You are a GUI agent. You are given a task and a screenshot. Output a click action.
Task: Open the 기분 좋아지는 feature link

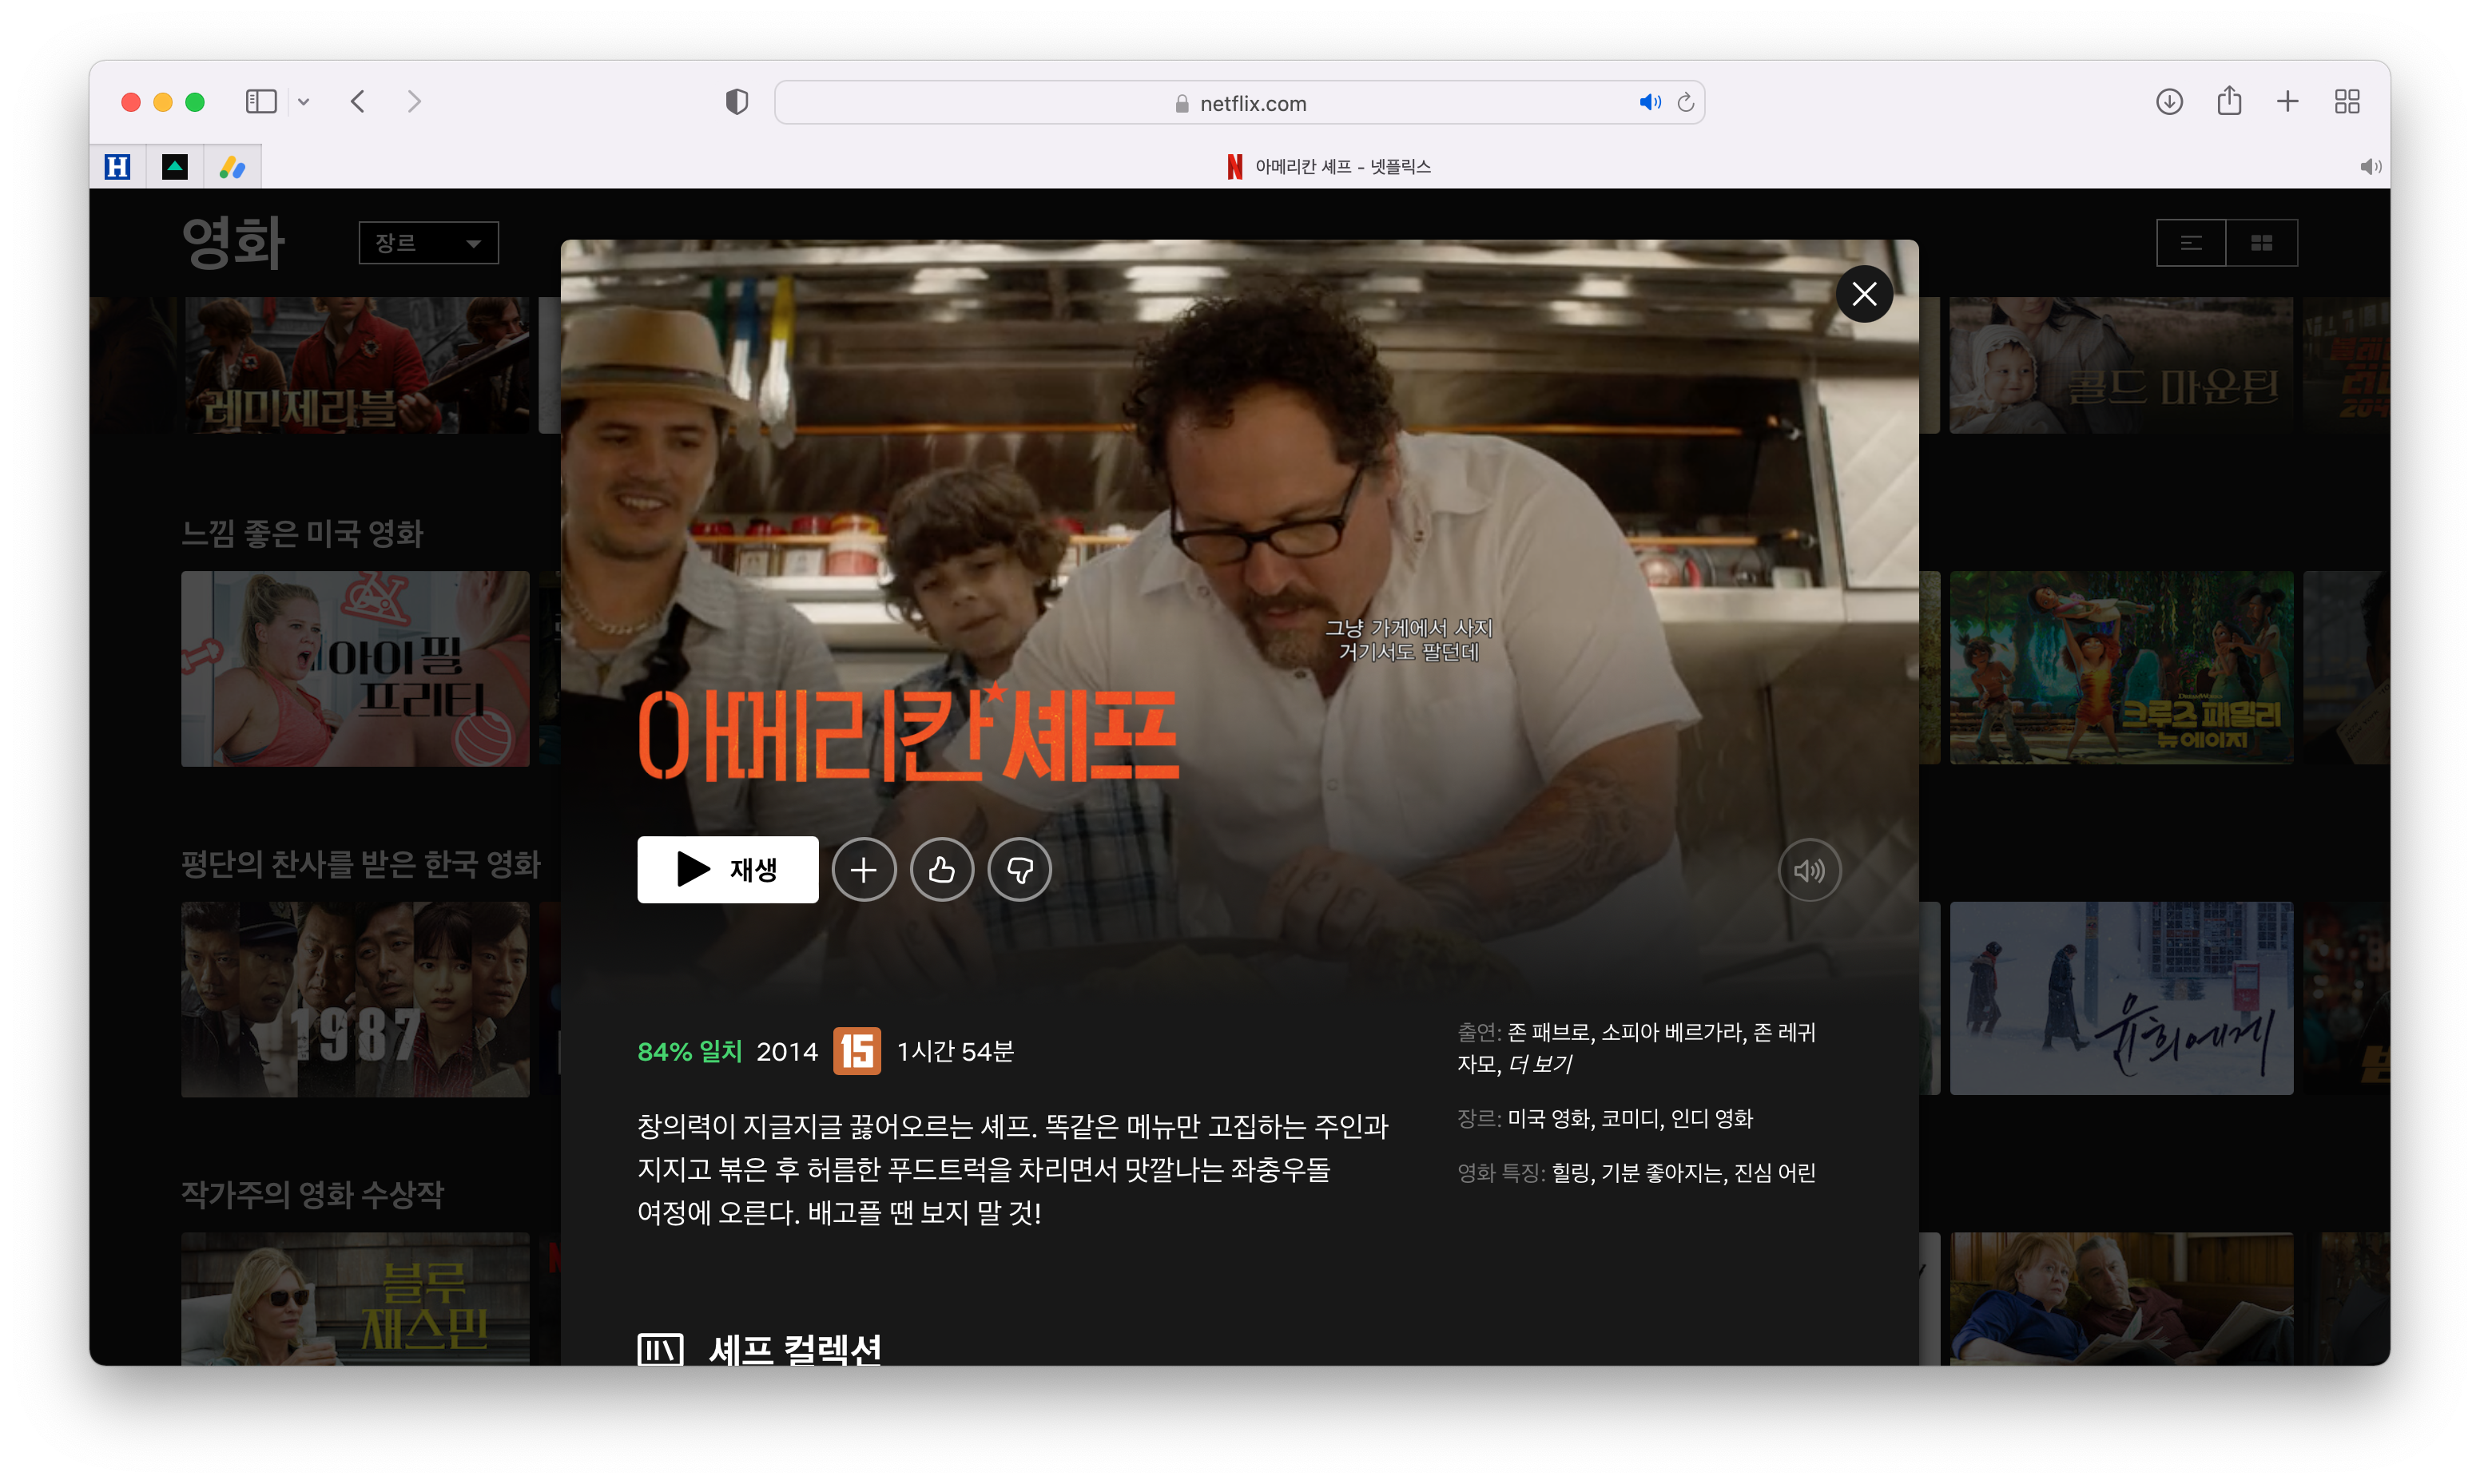pos(1663,1172)
